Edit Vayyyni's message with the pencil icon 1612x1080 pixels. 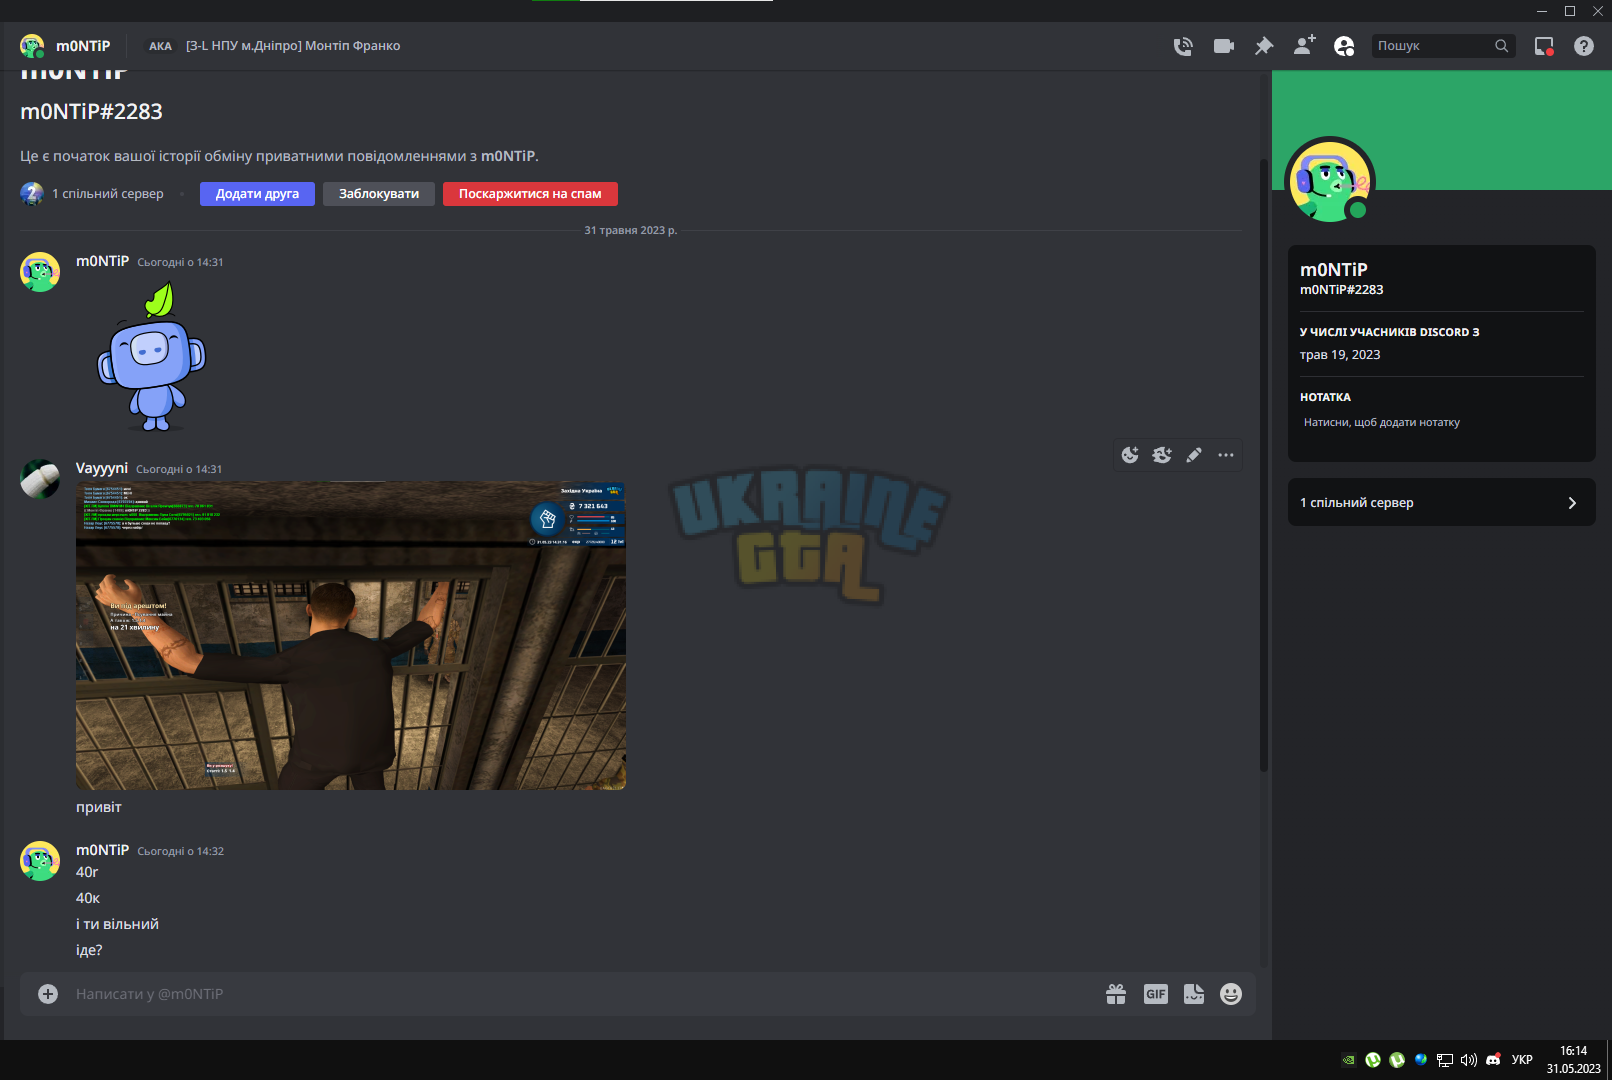pos(1194,455)
